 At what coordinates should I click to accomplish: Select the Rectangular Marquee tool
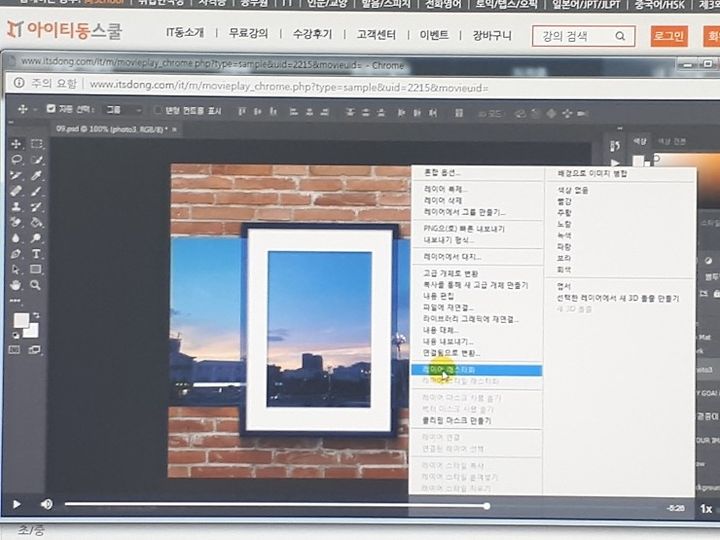pos(36,144)
